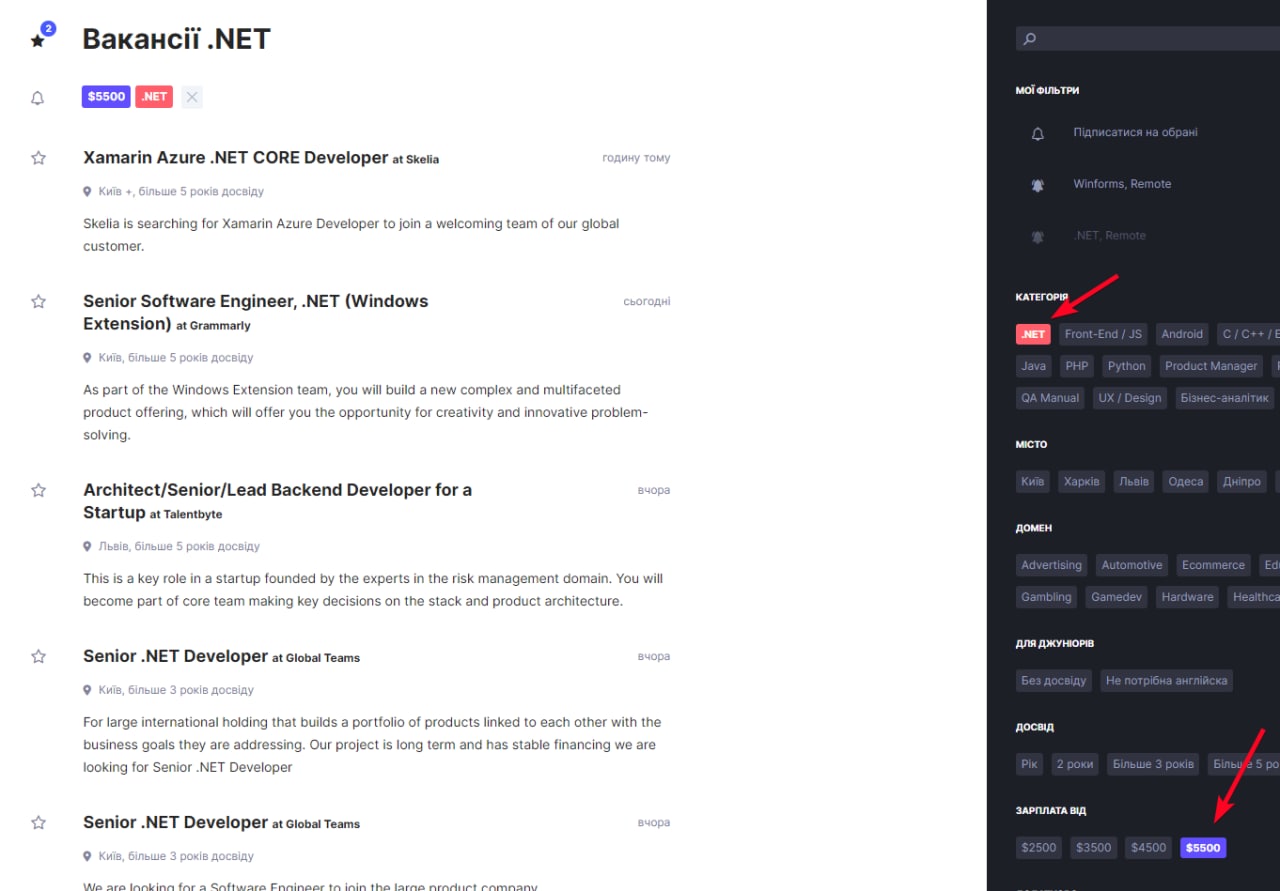
Task: Click the Вакансії .NET page heading
Action: coord(176,39)
